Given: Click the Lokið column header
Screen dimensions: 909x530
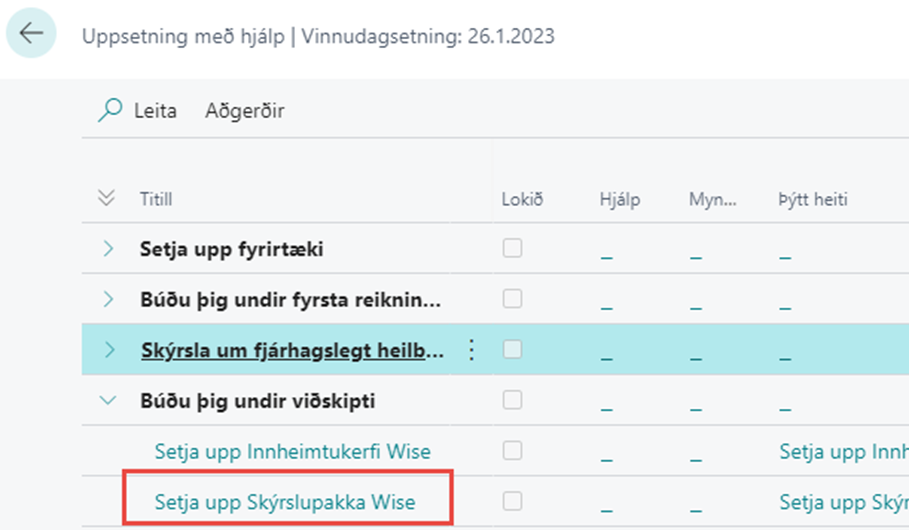Looking at the screenshot, I should (522, 199).
